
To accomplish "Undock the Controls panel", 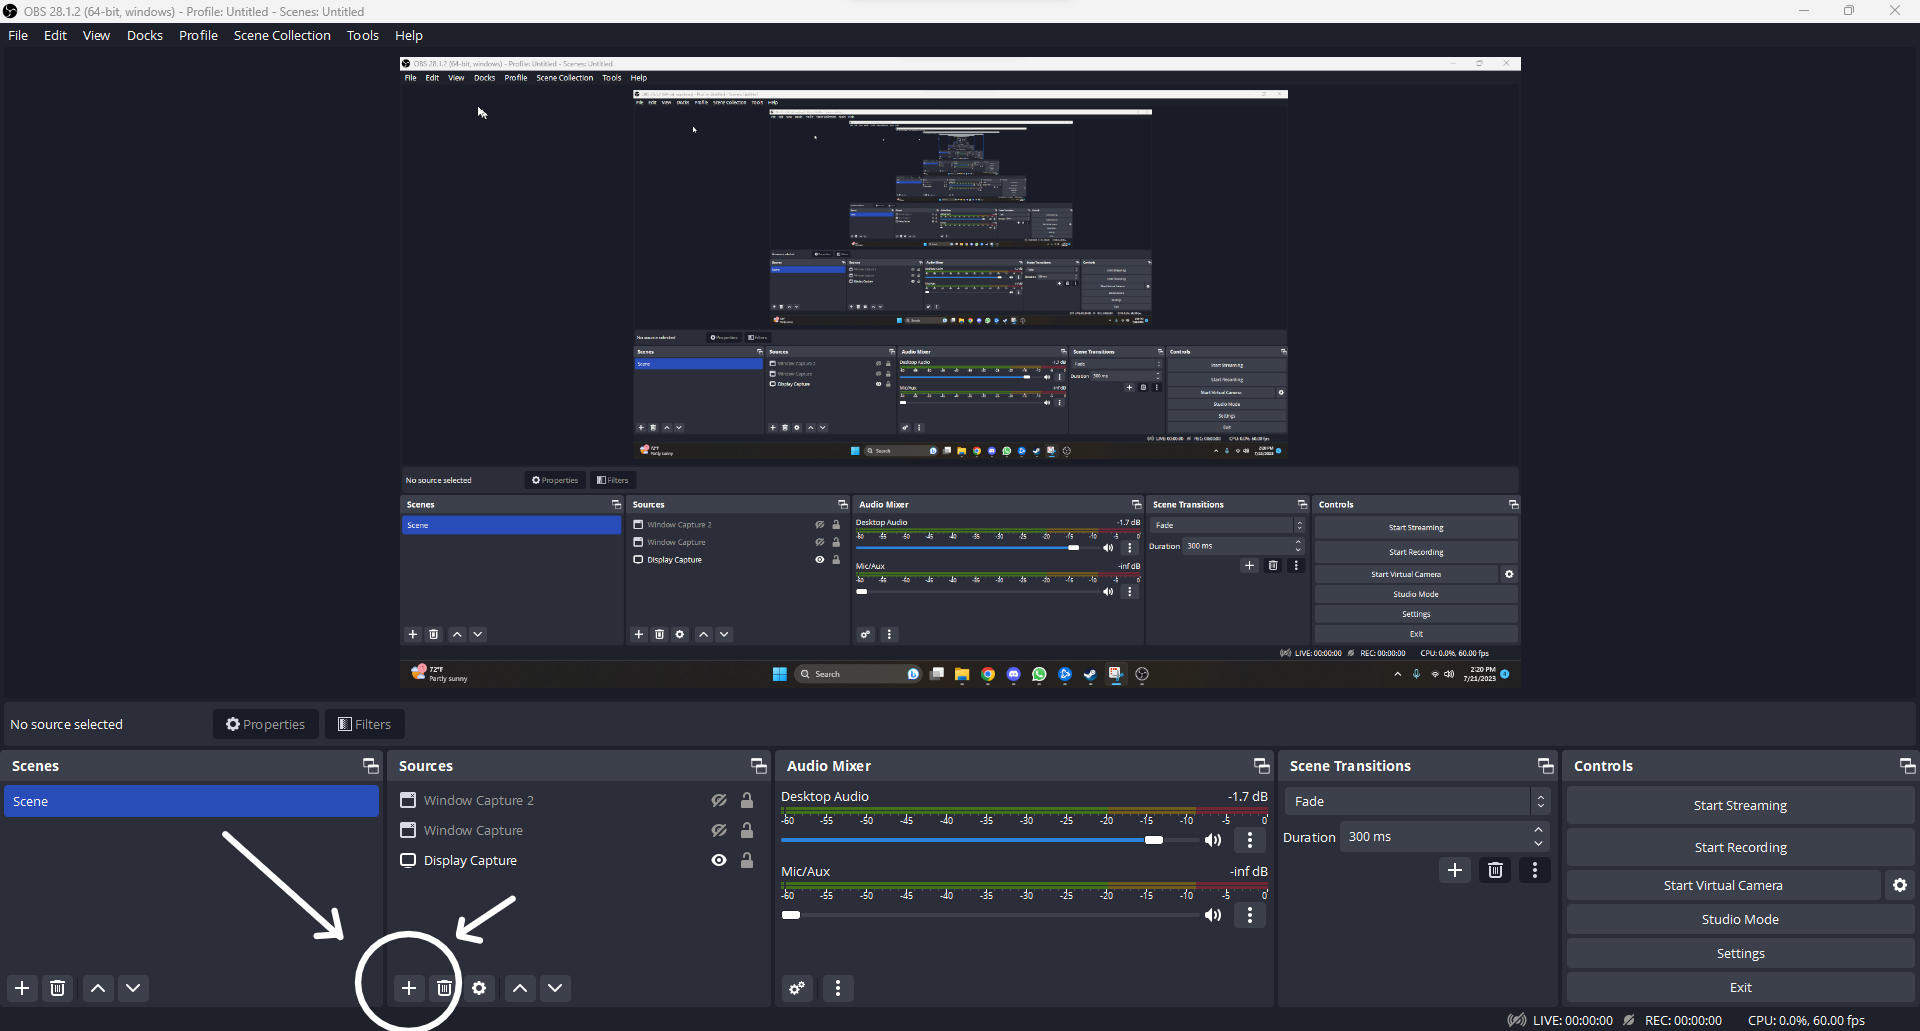I will point(1908,766).
